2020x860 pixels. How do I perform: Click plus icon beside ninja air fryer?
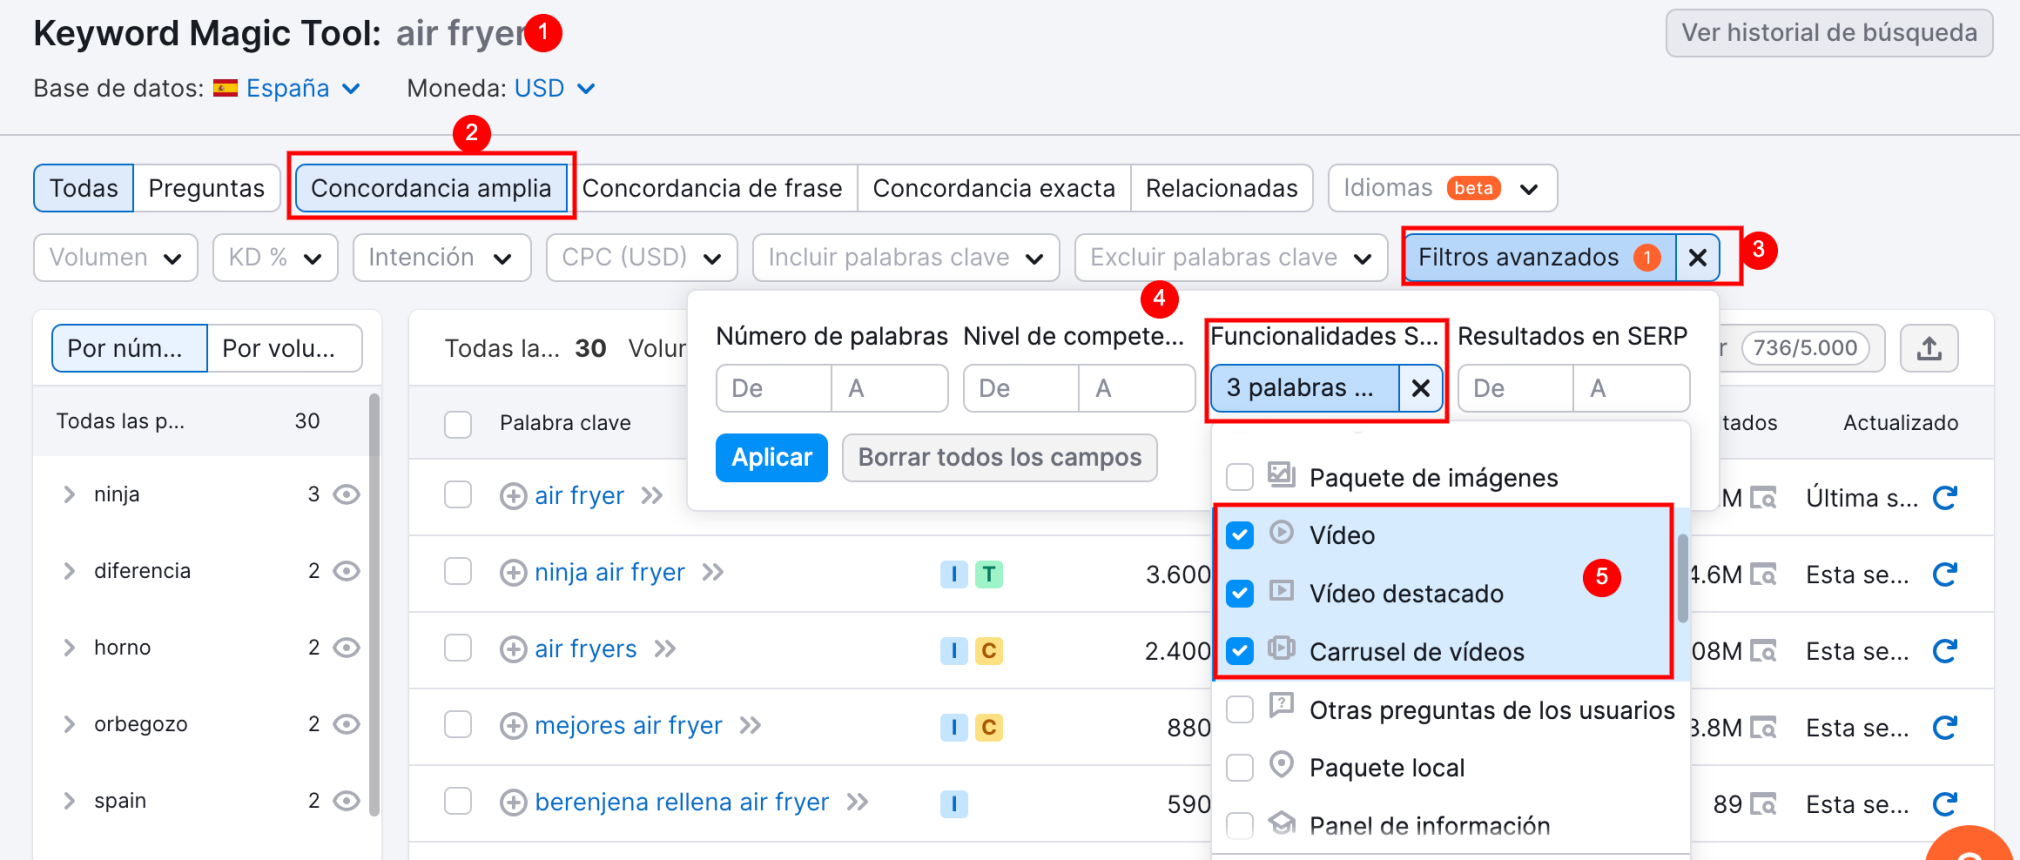[513, 573]
